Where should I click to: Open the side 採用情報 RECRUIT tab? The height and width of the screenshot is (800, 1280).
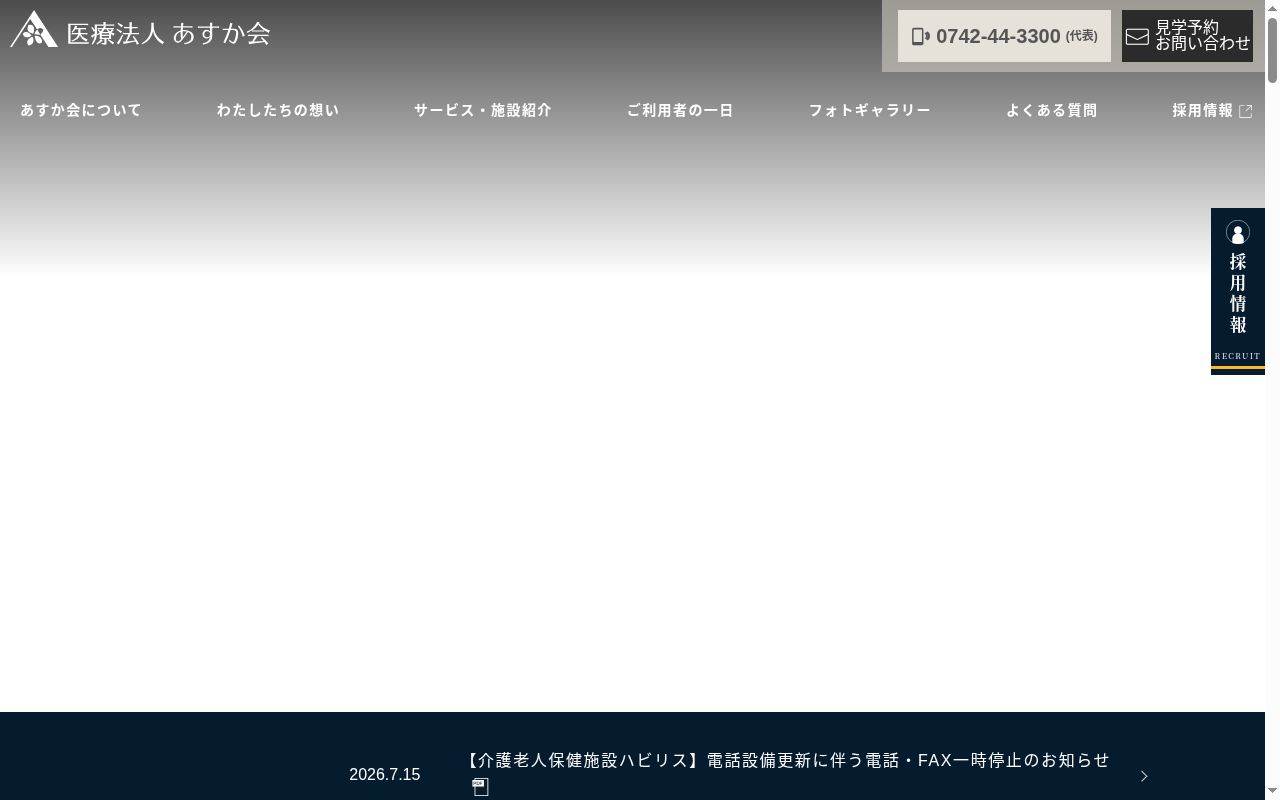pyautogui.click(x=1238, y=291)
